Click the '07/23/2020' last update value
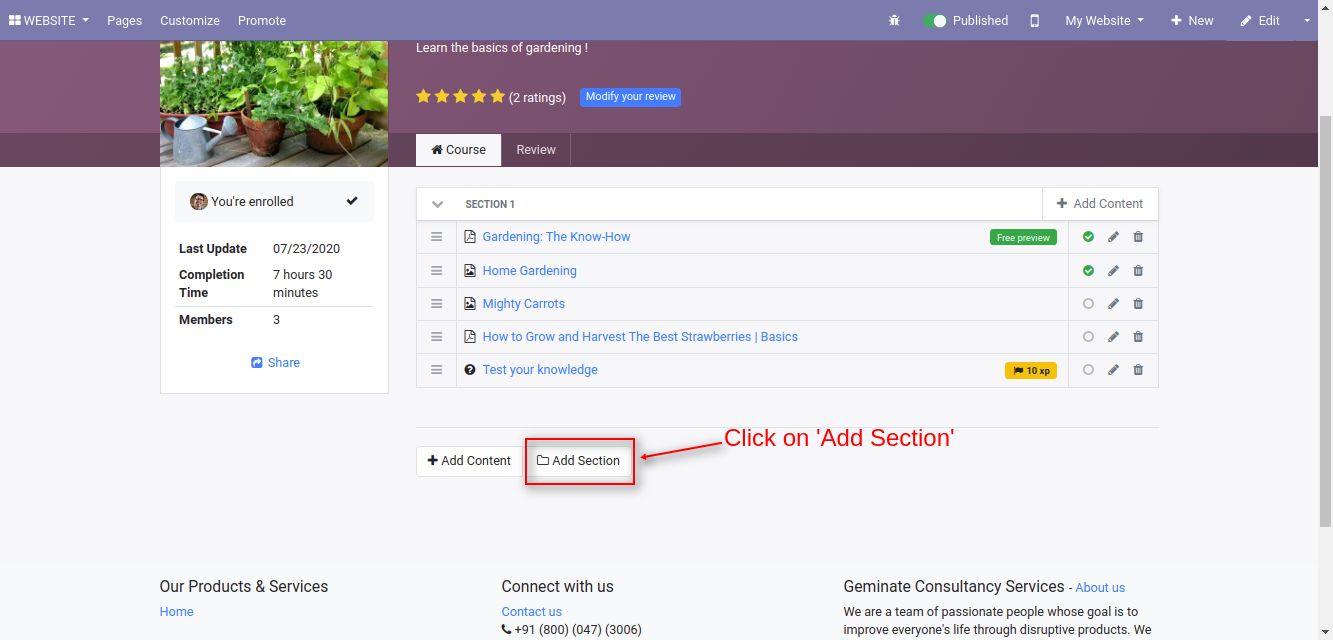This screenshot has width=1333, height=640. (307, 249)
